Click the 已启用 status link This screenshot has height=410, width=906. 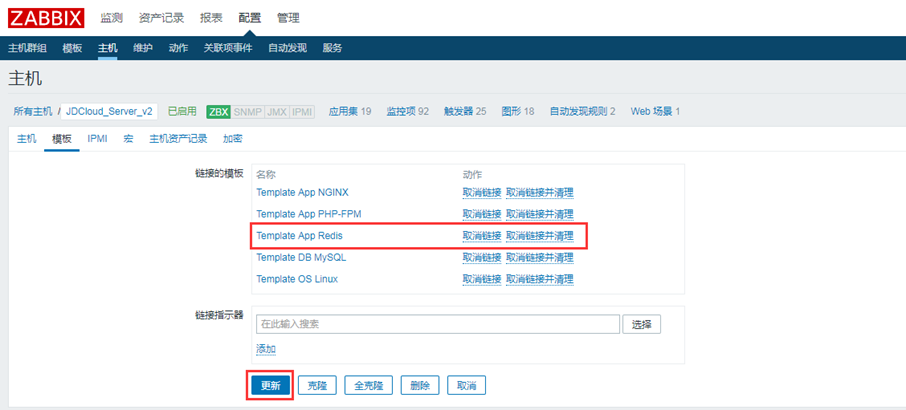[182, 111]
